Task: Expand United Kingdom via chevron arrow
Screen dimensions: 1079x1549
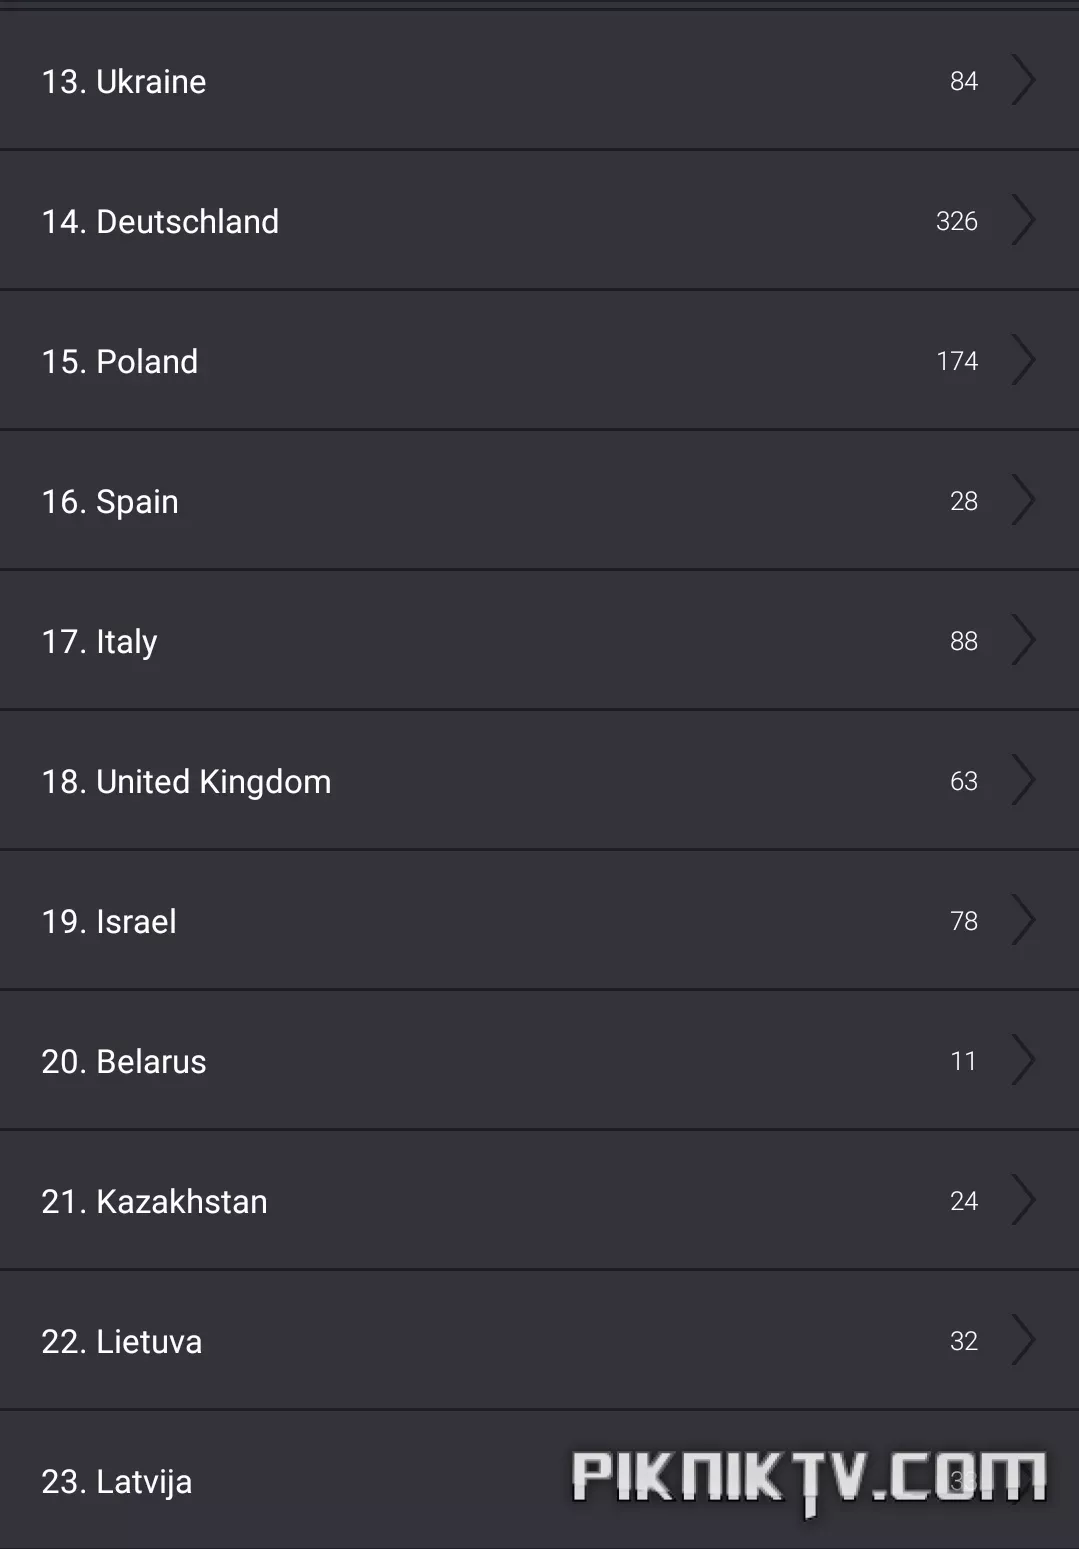Action: 1023,780
